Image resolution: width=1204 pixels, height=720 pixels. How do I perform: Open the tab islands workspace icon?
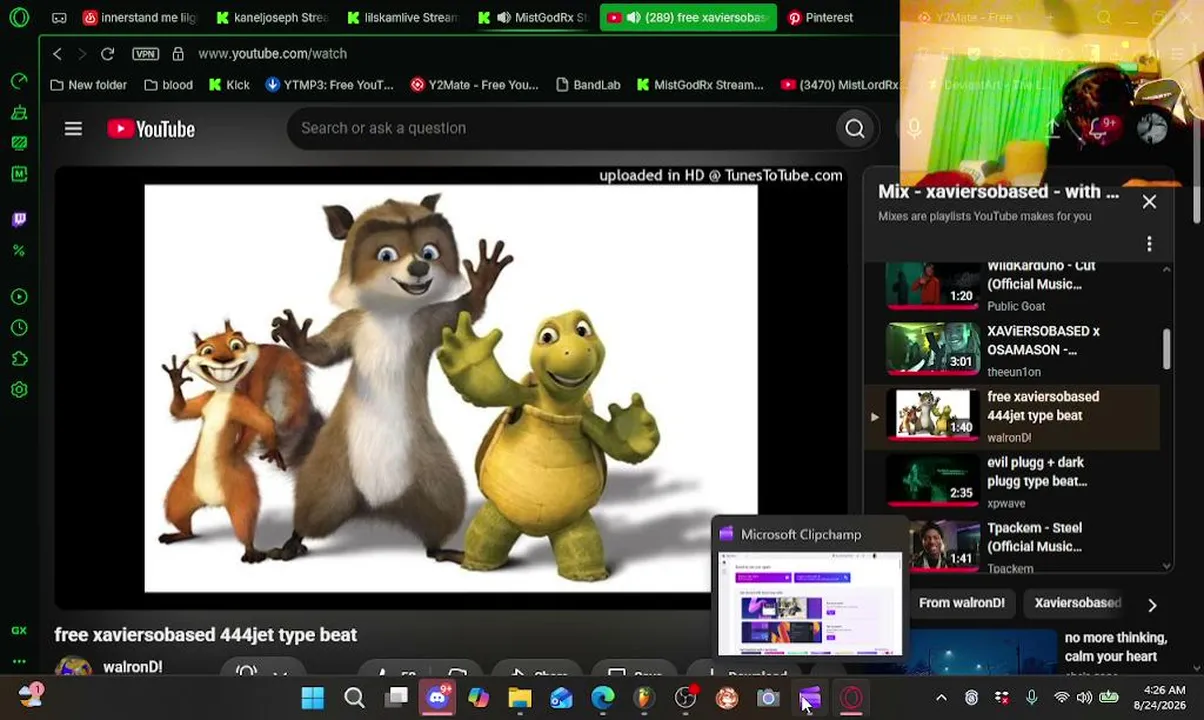[x=59, y=17]
